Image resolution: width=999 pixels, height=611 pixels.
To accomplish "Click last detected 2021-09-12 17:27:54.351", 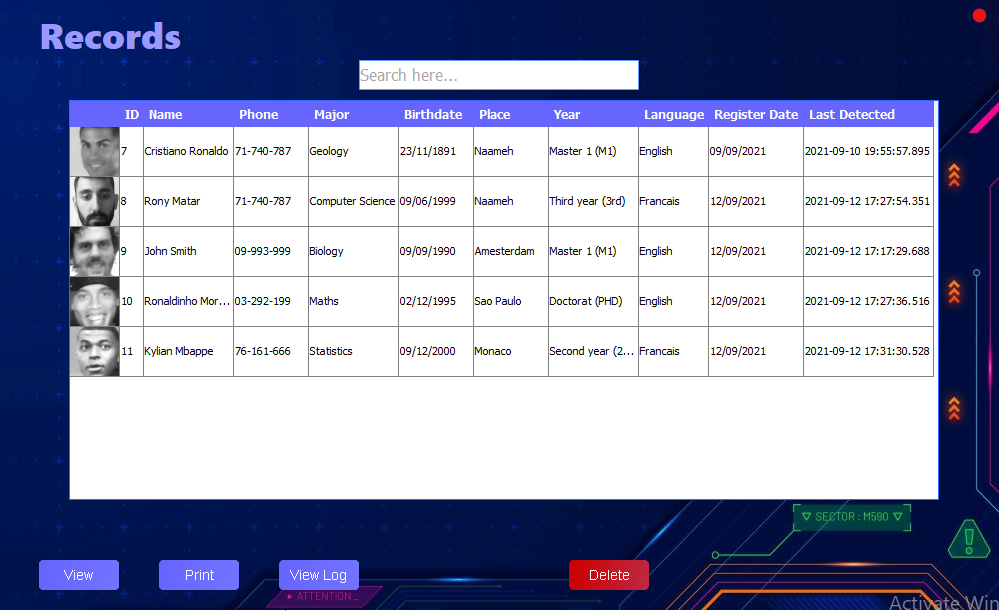I will [868, 201].
